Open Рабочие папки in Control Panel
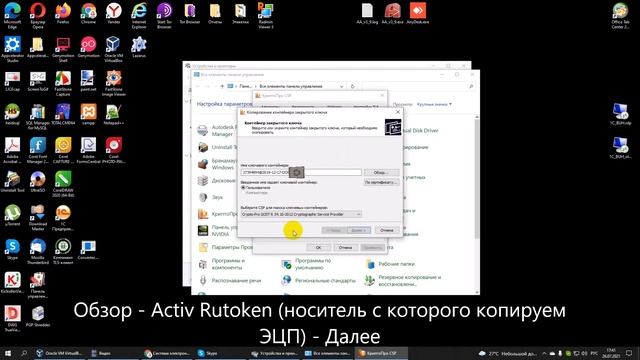This screenshot has height=360, width=640. [390, 264]
